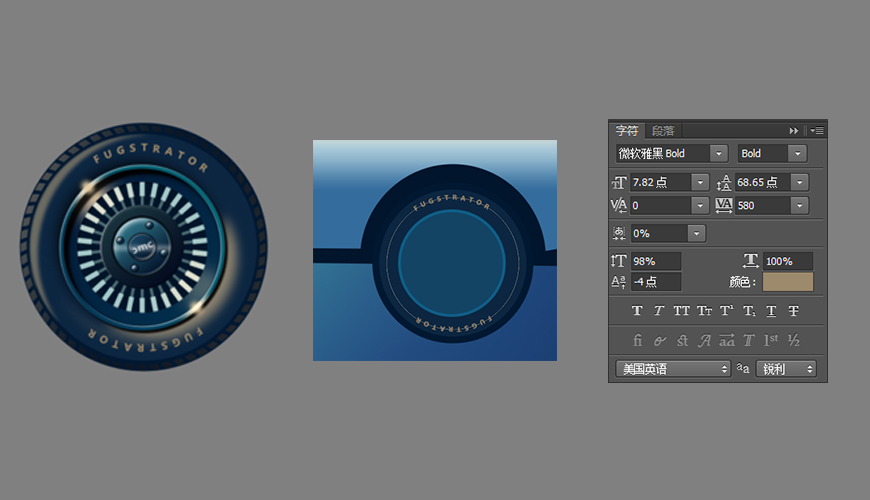Toggle standard ligatures fi
This screenshot has height=500, width=870.
pyautogui.click(x=638, y=340)
